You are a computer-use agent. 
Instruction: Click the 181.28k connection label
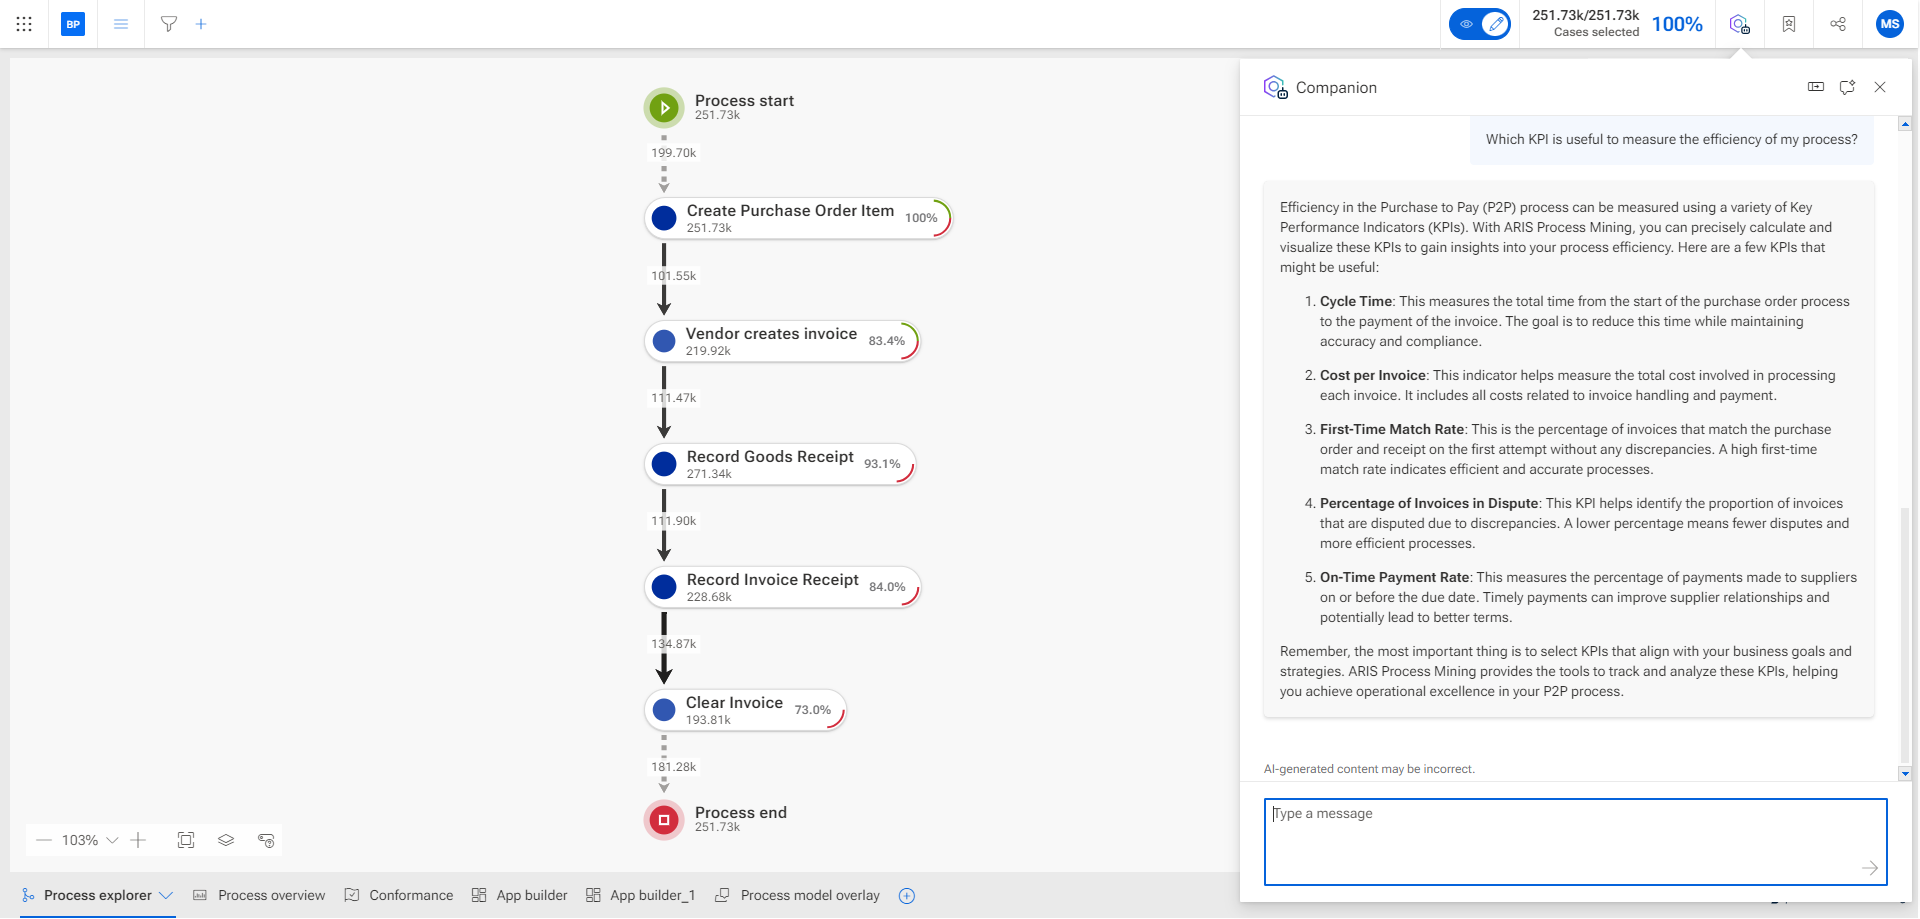674,767
